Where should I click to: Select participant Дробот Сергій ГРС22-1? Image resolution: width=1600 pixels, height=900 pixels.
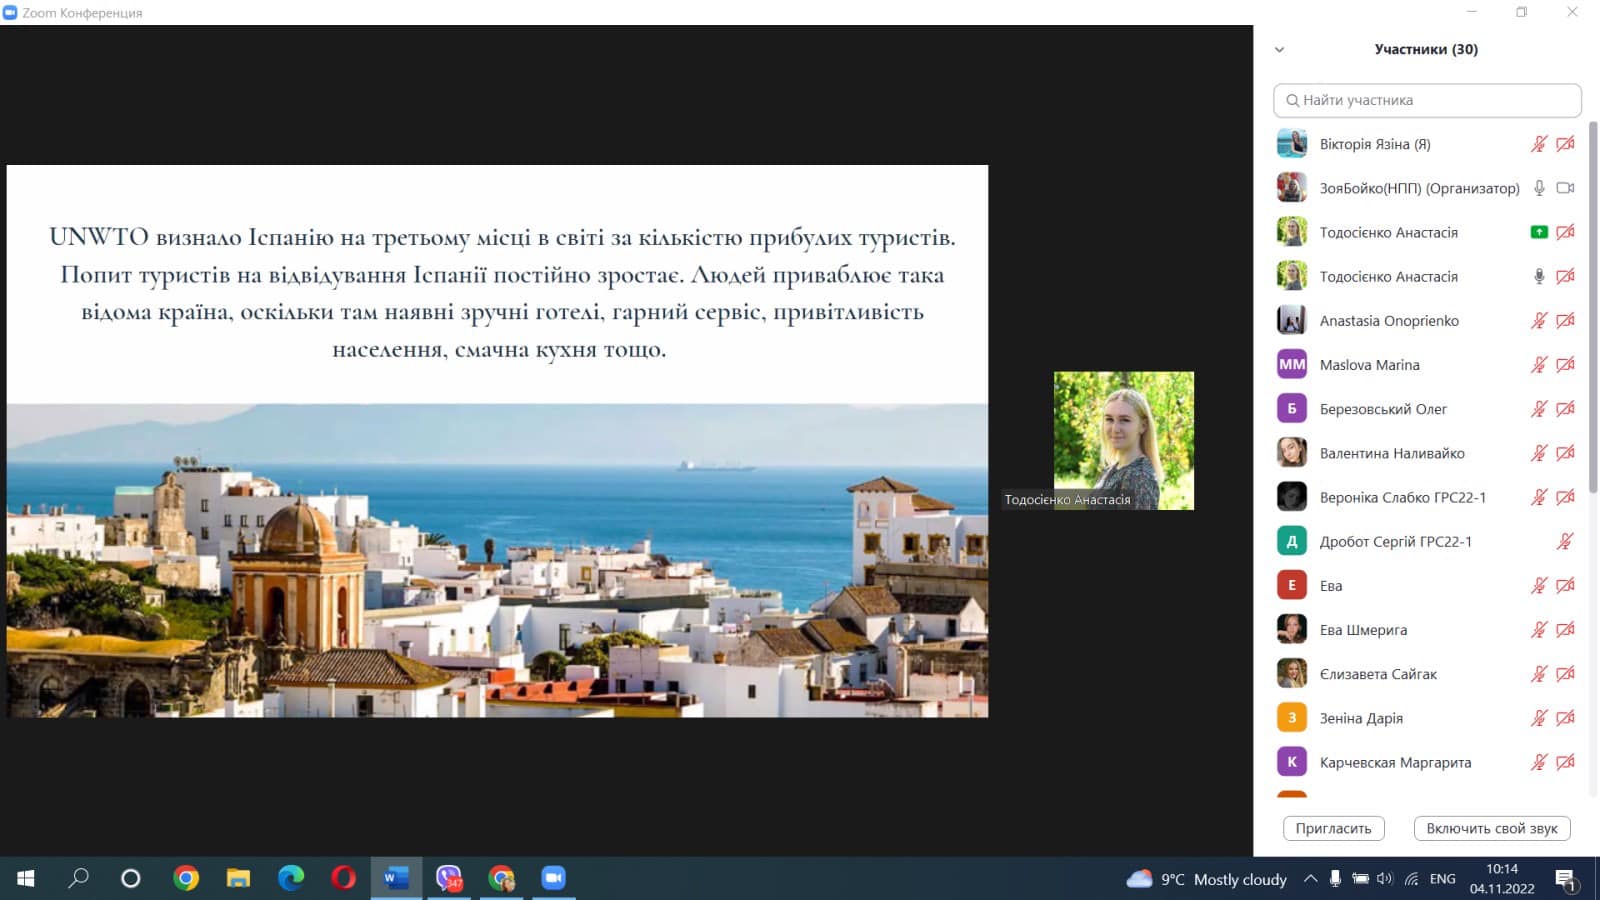1427,541
